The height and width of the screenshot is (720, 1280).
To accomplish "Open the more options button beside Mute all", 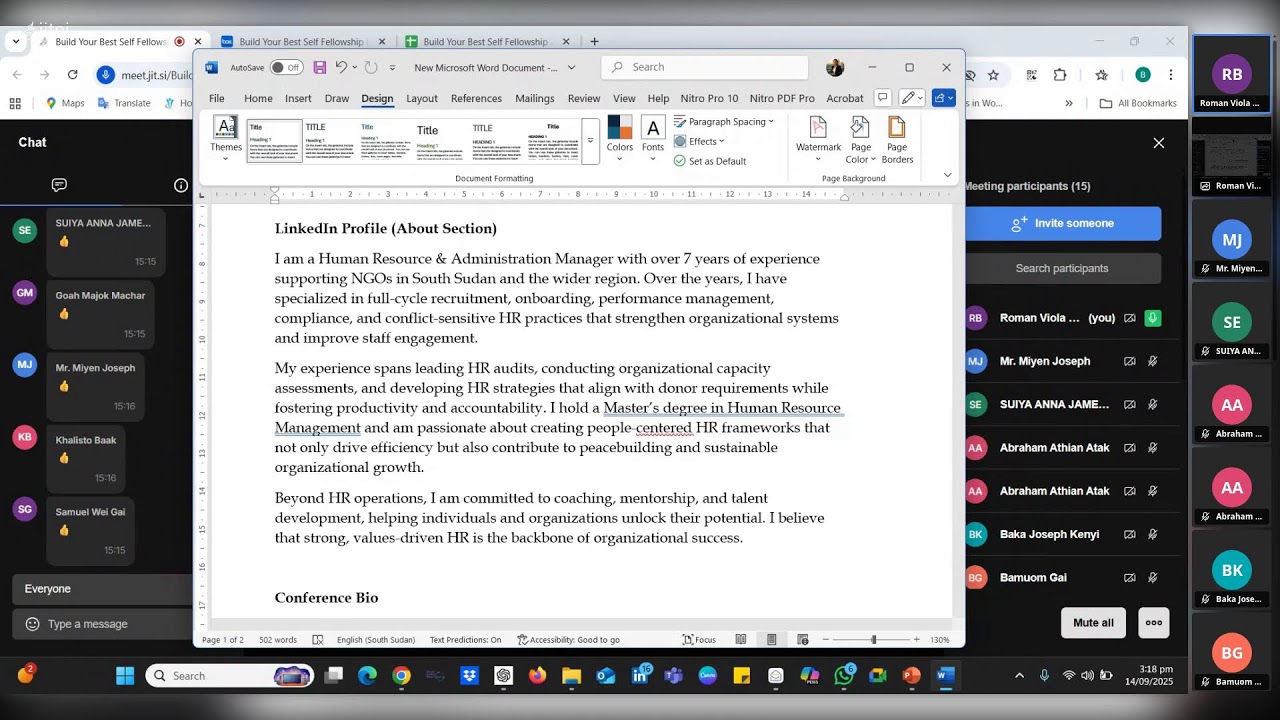I will pyautogui.click(x=1154, y=622).
